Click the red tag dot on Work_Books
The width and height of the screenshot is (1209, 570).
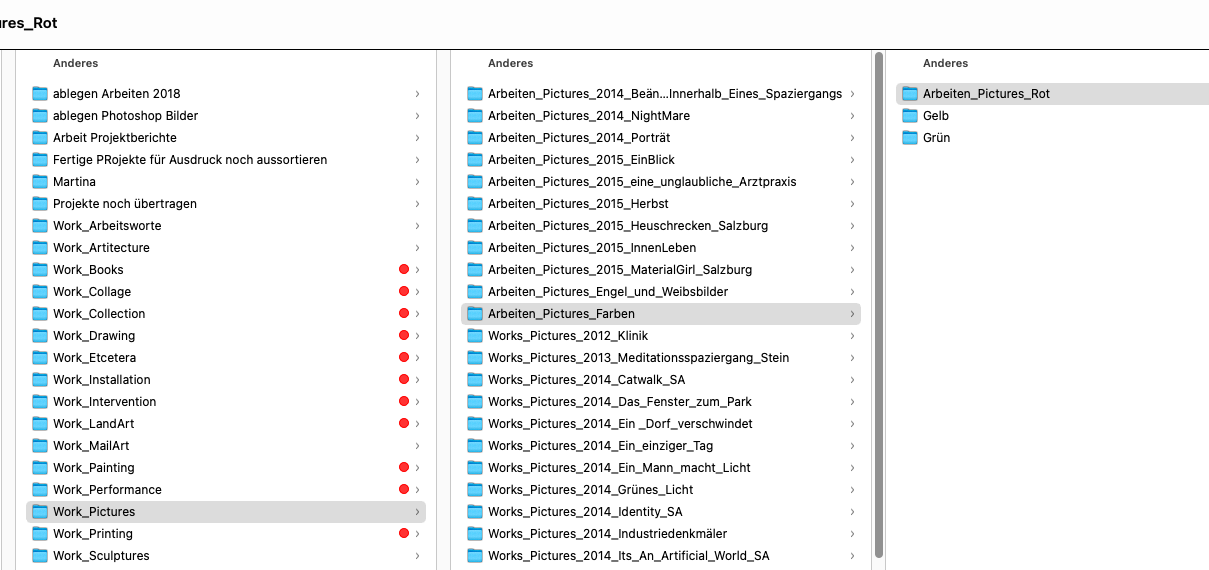click(404, 270)
